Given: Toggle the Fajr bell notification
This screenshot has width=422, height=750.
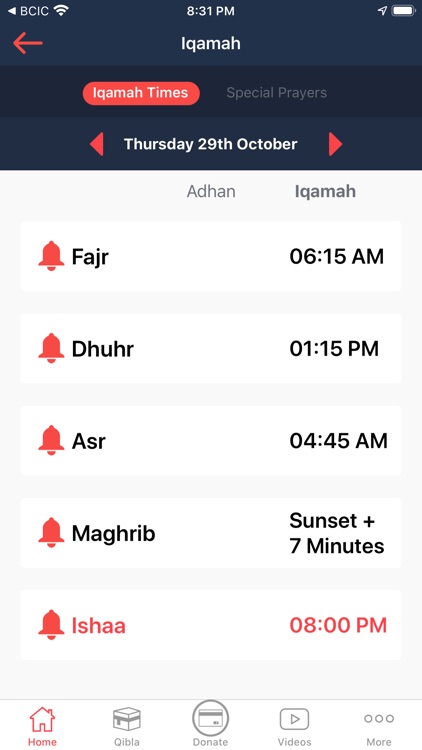Looking at the screenshot, I should coord(51,256).
